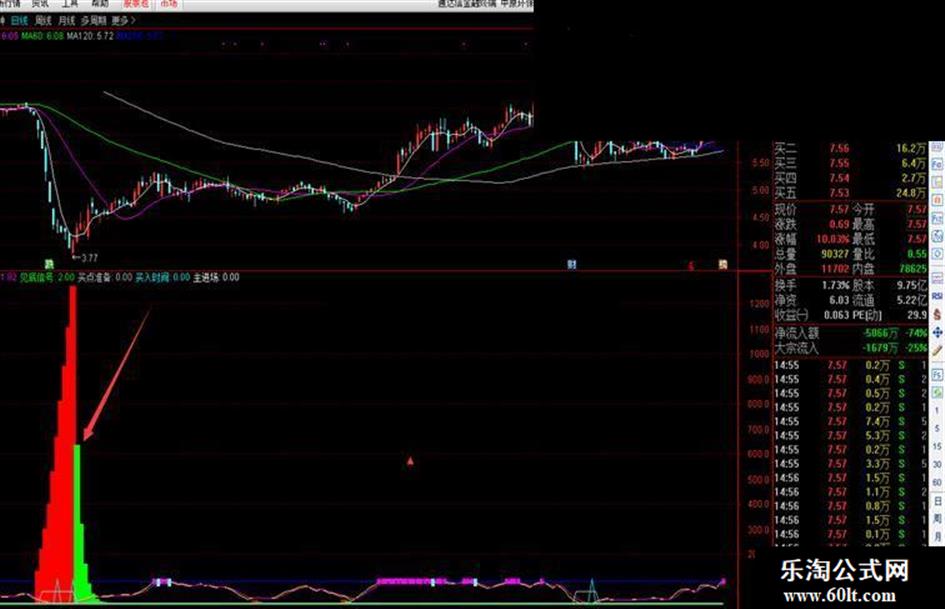Image resolution: width=945 pixels, height=609 pixels.
Task: Click the 买三 7.55 order book row
Action: [850, 163]
